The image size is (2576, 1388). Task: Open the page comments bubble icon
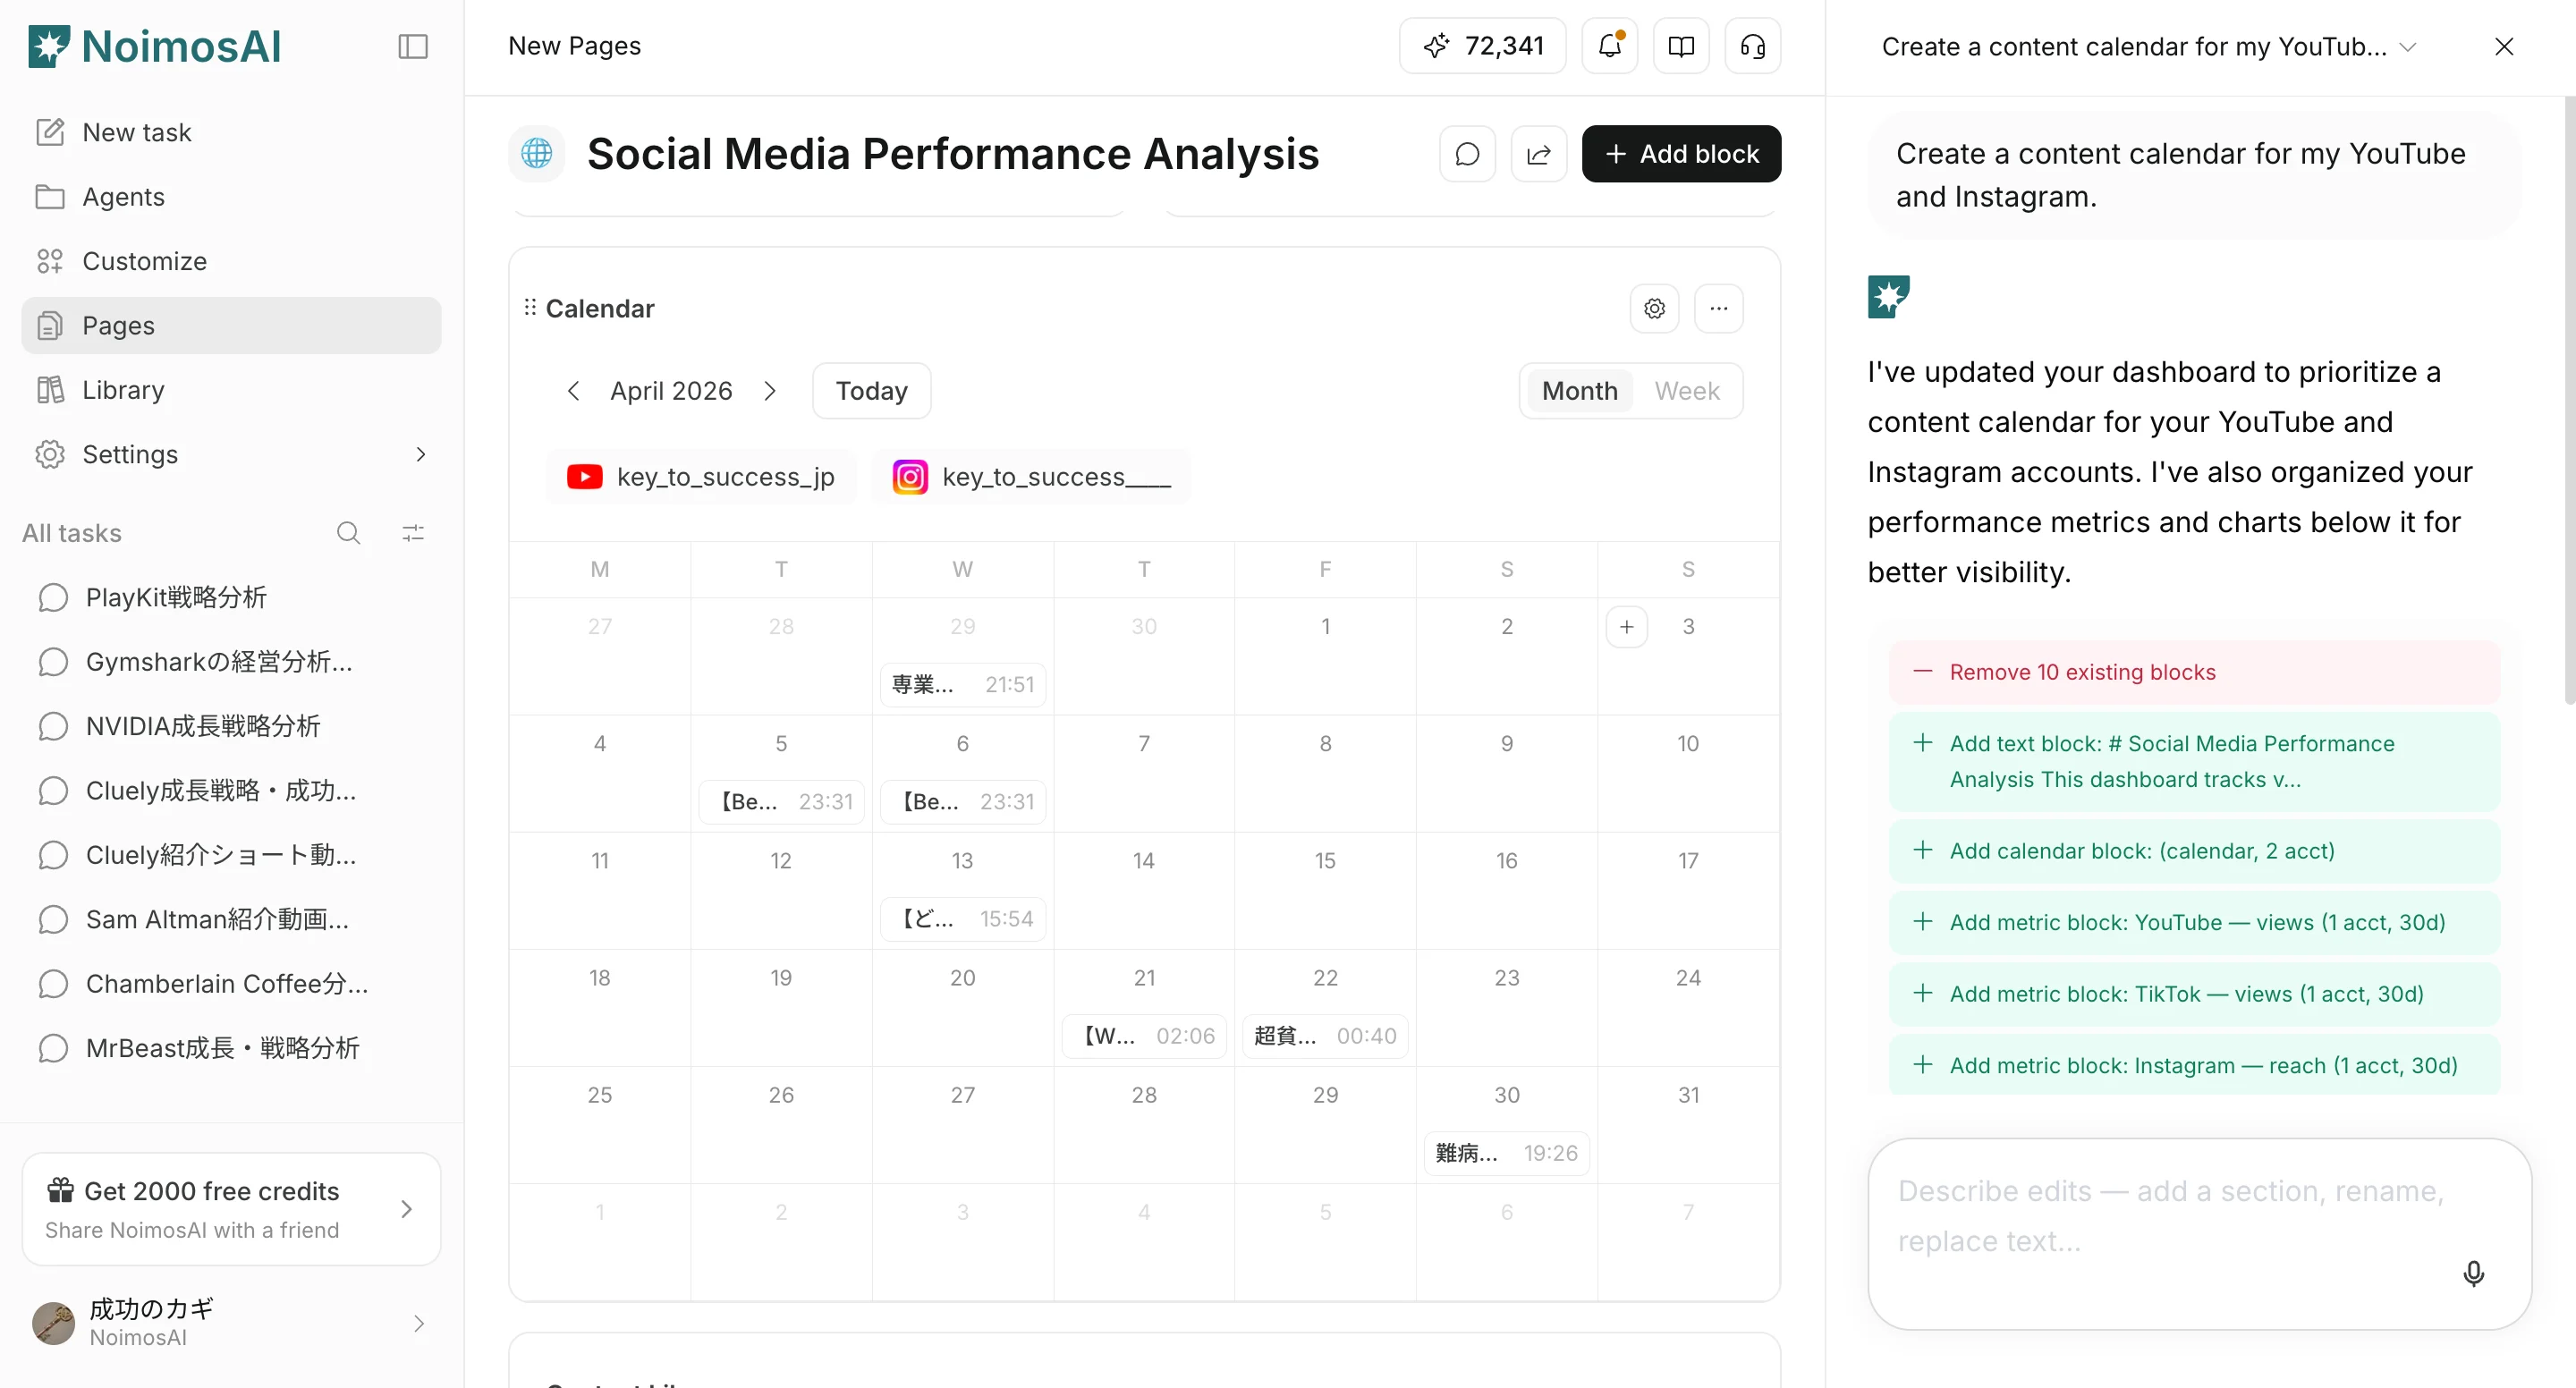pos(1467,154)
